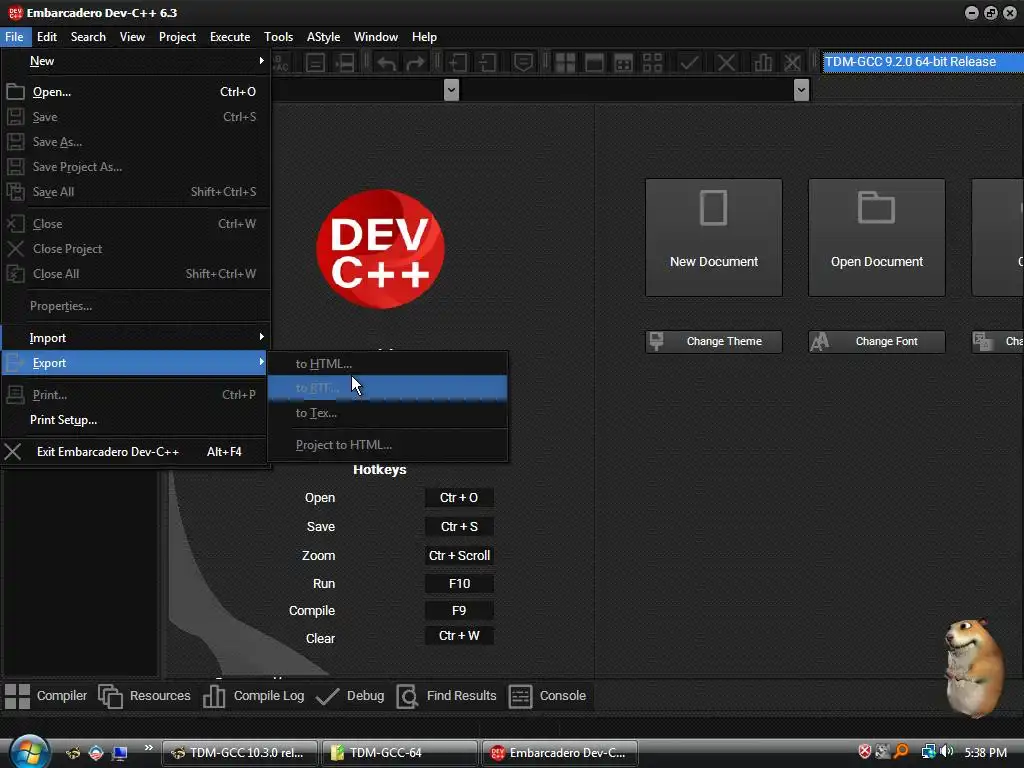1024x768 pixels.
Task: Click the 5:38 PM taskbar clock
Action: pos(985,752)
